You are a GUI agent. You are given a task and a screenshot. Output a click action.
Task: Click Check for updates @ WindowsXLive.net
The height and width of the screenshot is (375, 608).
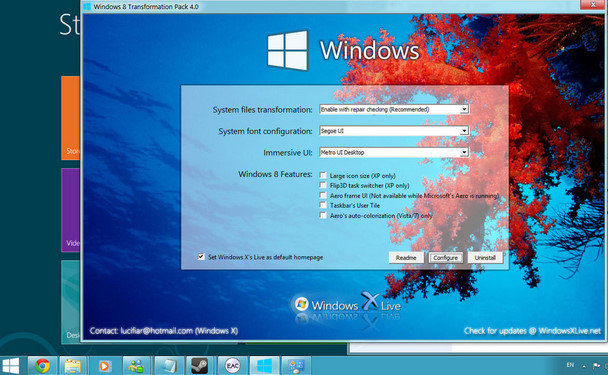point(532,331)
